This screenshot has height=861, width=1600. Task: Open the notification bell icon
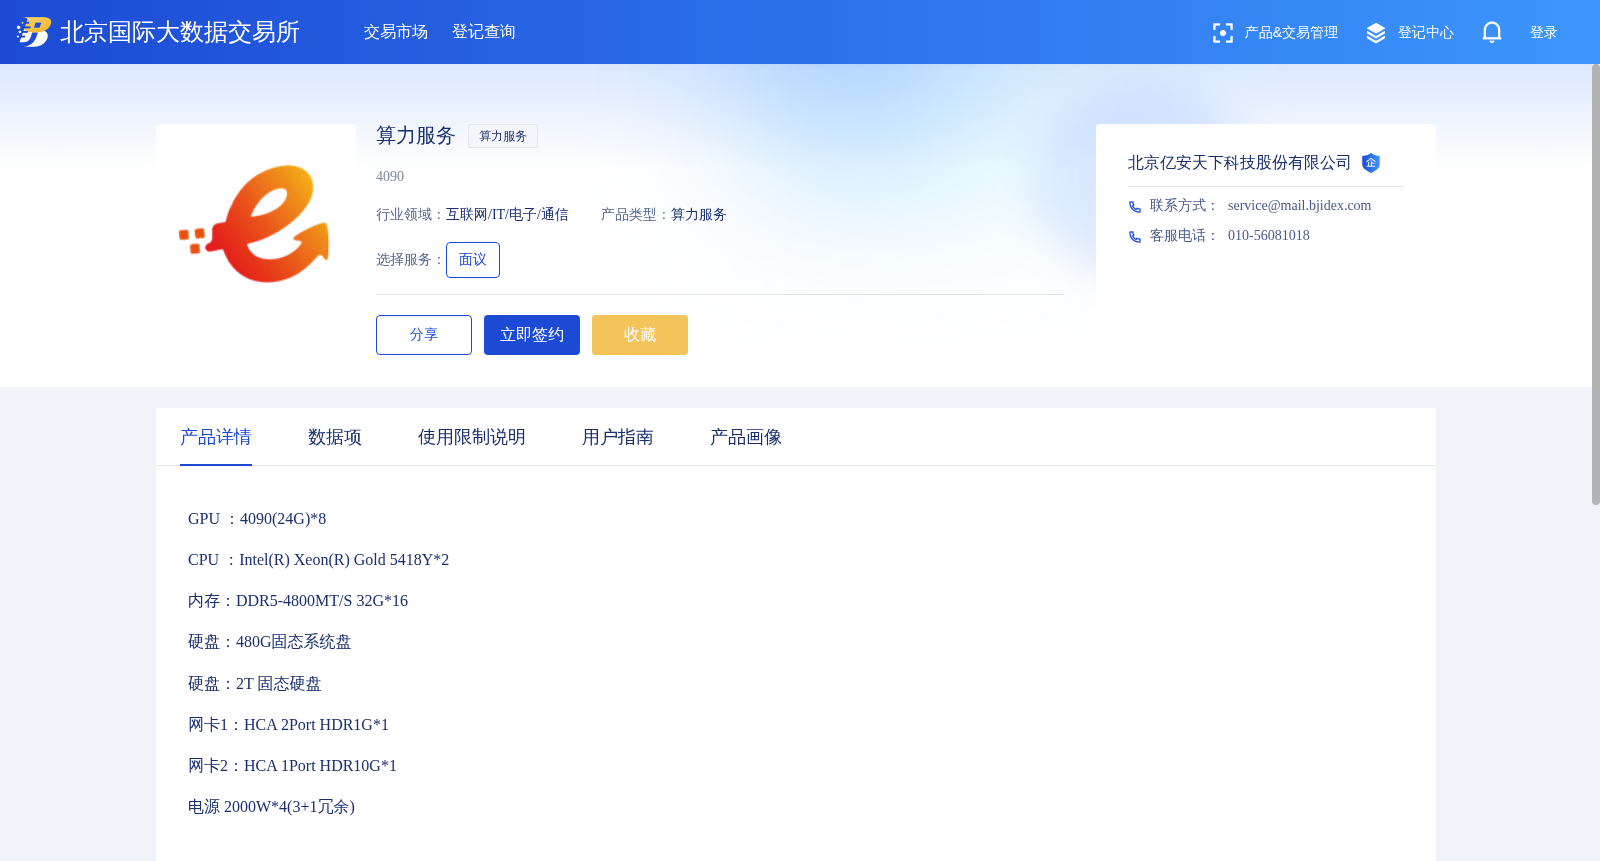click(x=1492, y=33)
